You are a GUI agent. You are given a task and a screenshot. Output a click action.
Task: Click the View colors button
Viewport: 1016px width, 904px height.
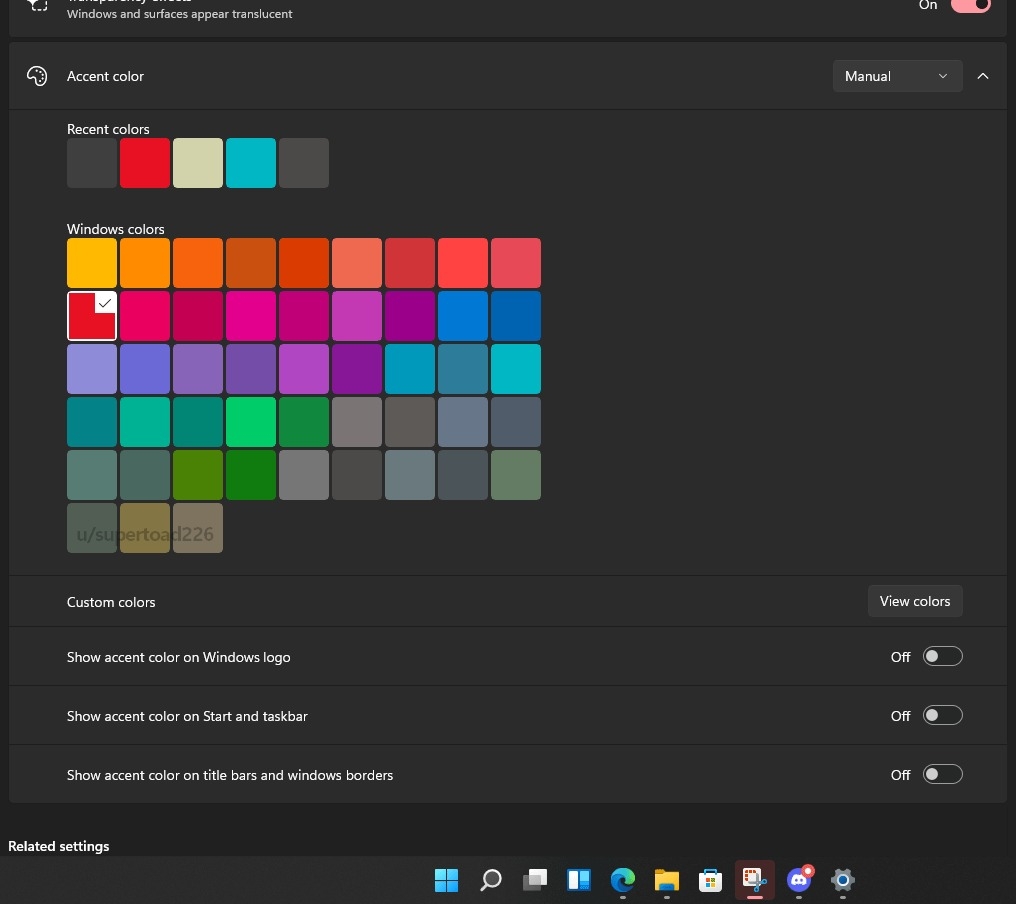click(x=914, y=601)
